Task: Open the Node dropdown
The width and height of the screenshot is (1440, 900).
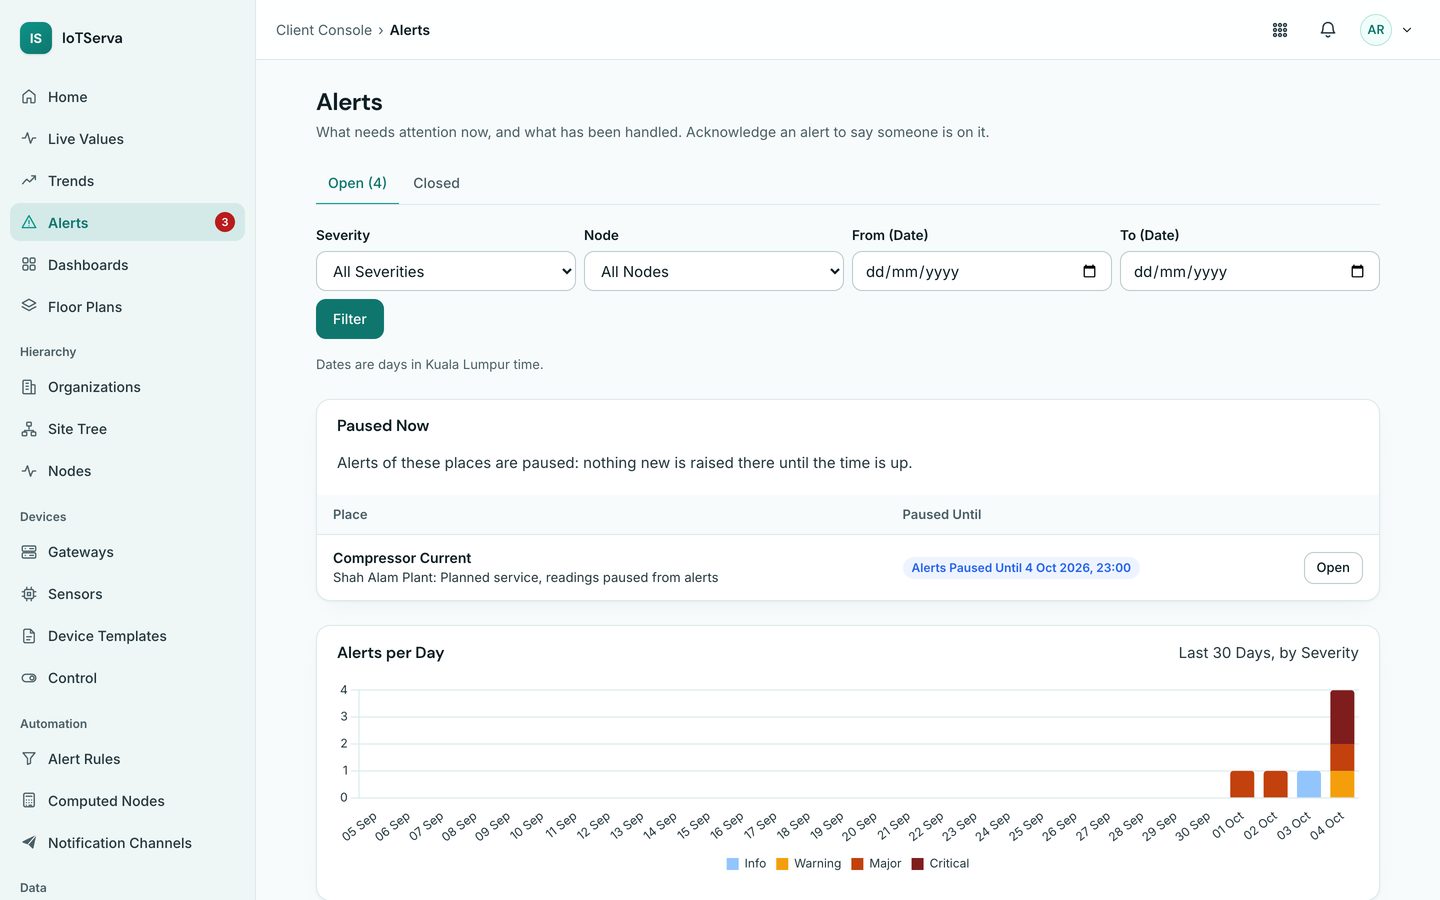Action: [x=714, y=271]
